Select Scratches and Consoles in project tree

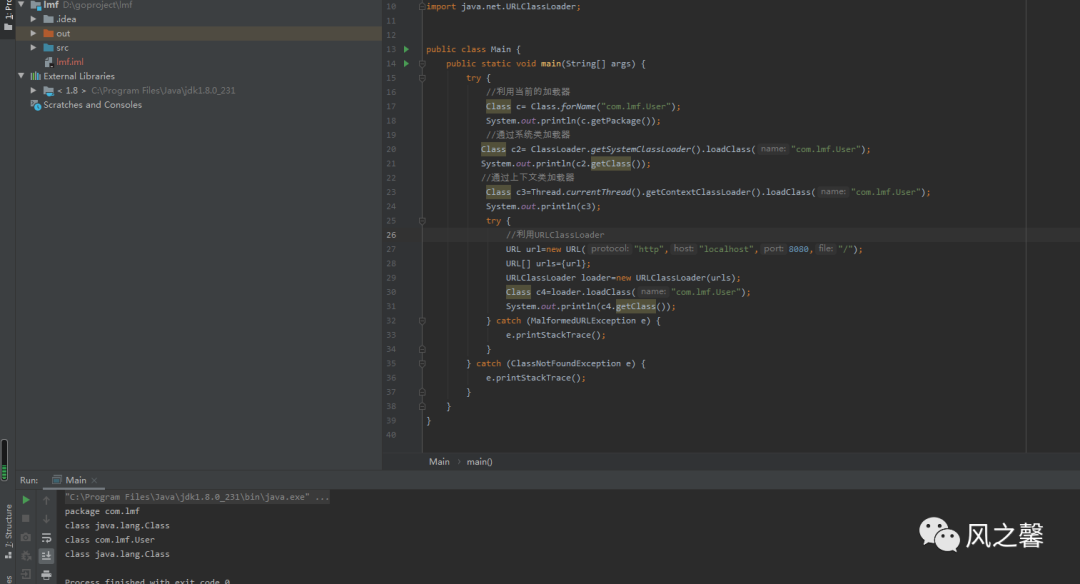(92, 105)
